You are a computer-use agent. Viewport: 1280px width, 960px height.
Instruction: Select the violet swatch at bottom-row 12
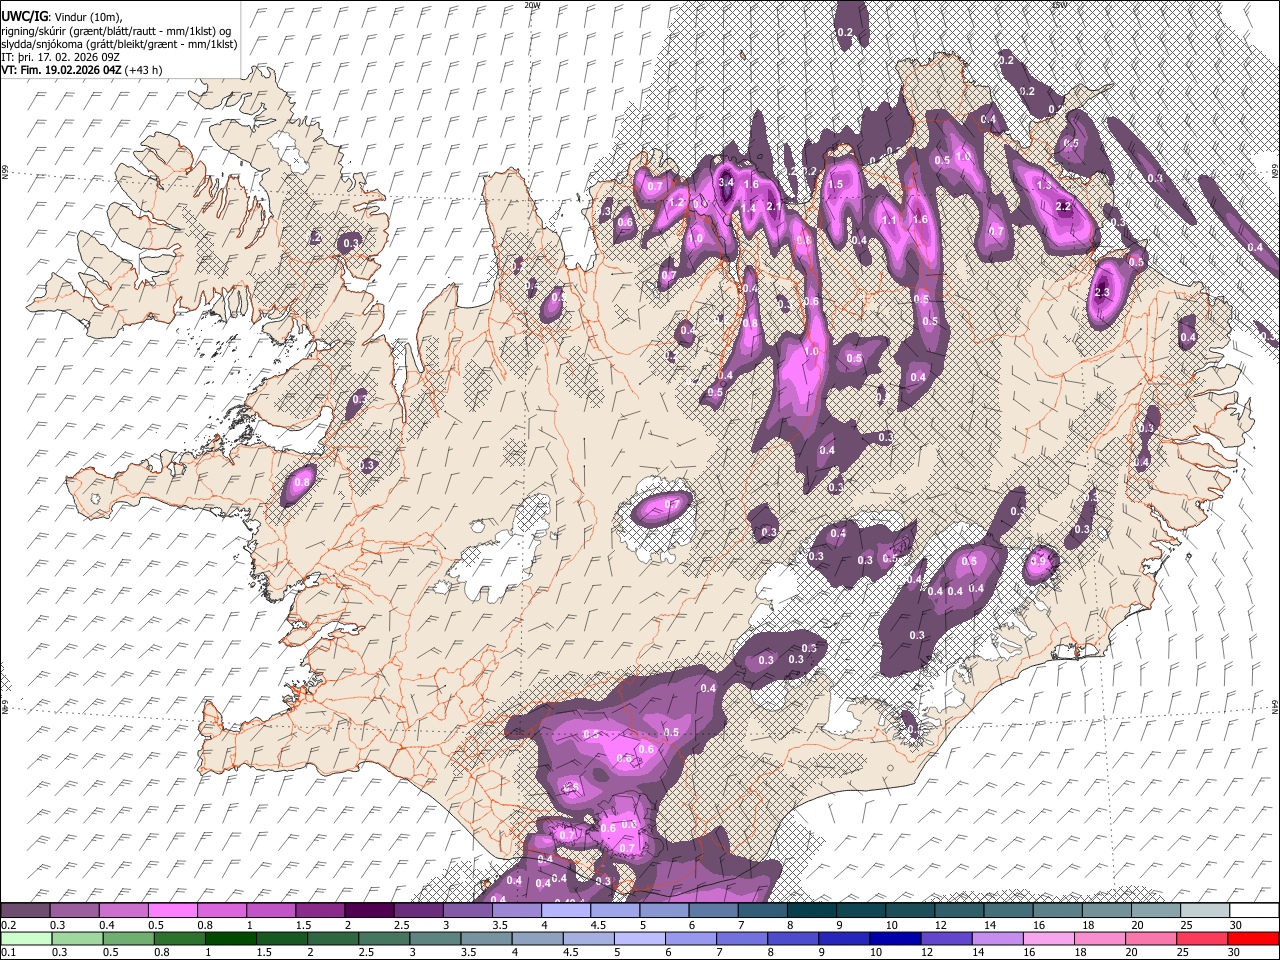[x=945, y=938]
